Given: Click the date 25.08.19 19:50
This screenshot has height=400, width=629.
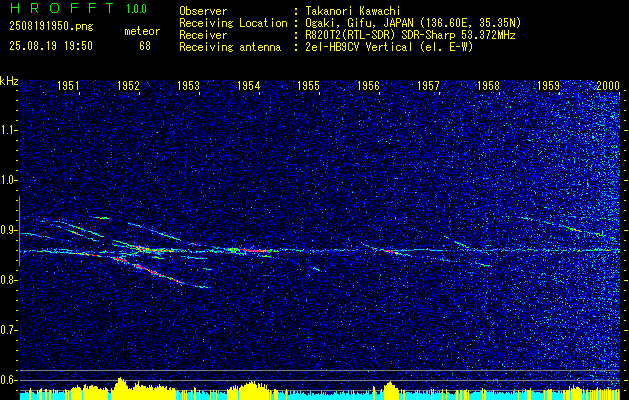Looking at the screenshot, I should (x=51, y=46).
